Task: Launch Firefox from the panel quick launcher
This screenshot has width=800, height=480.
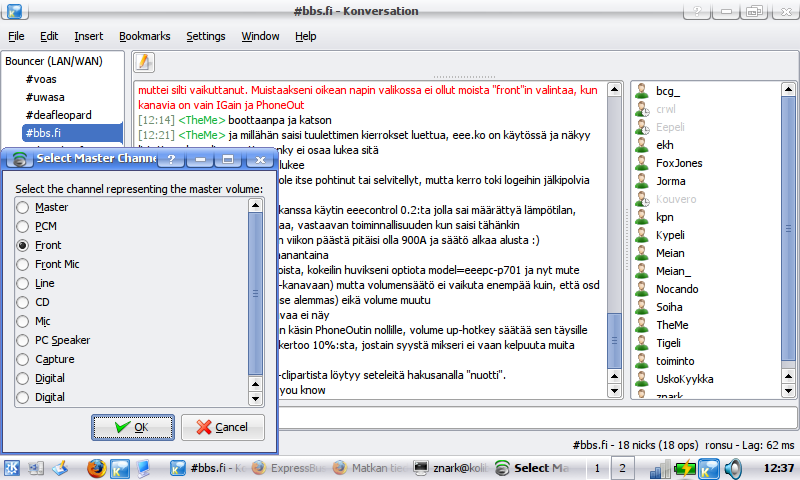Action: pos(96,467)
